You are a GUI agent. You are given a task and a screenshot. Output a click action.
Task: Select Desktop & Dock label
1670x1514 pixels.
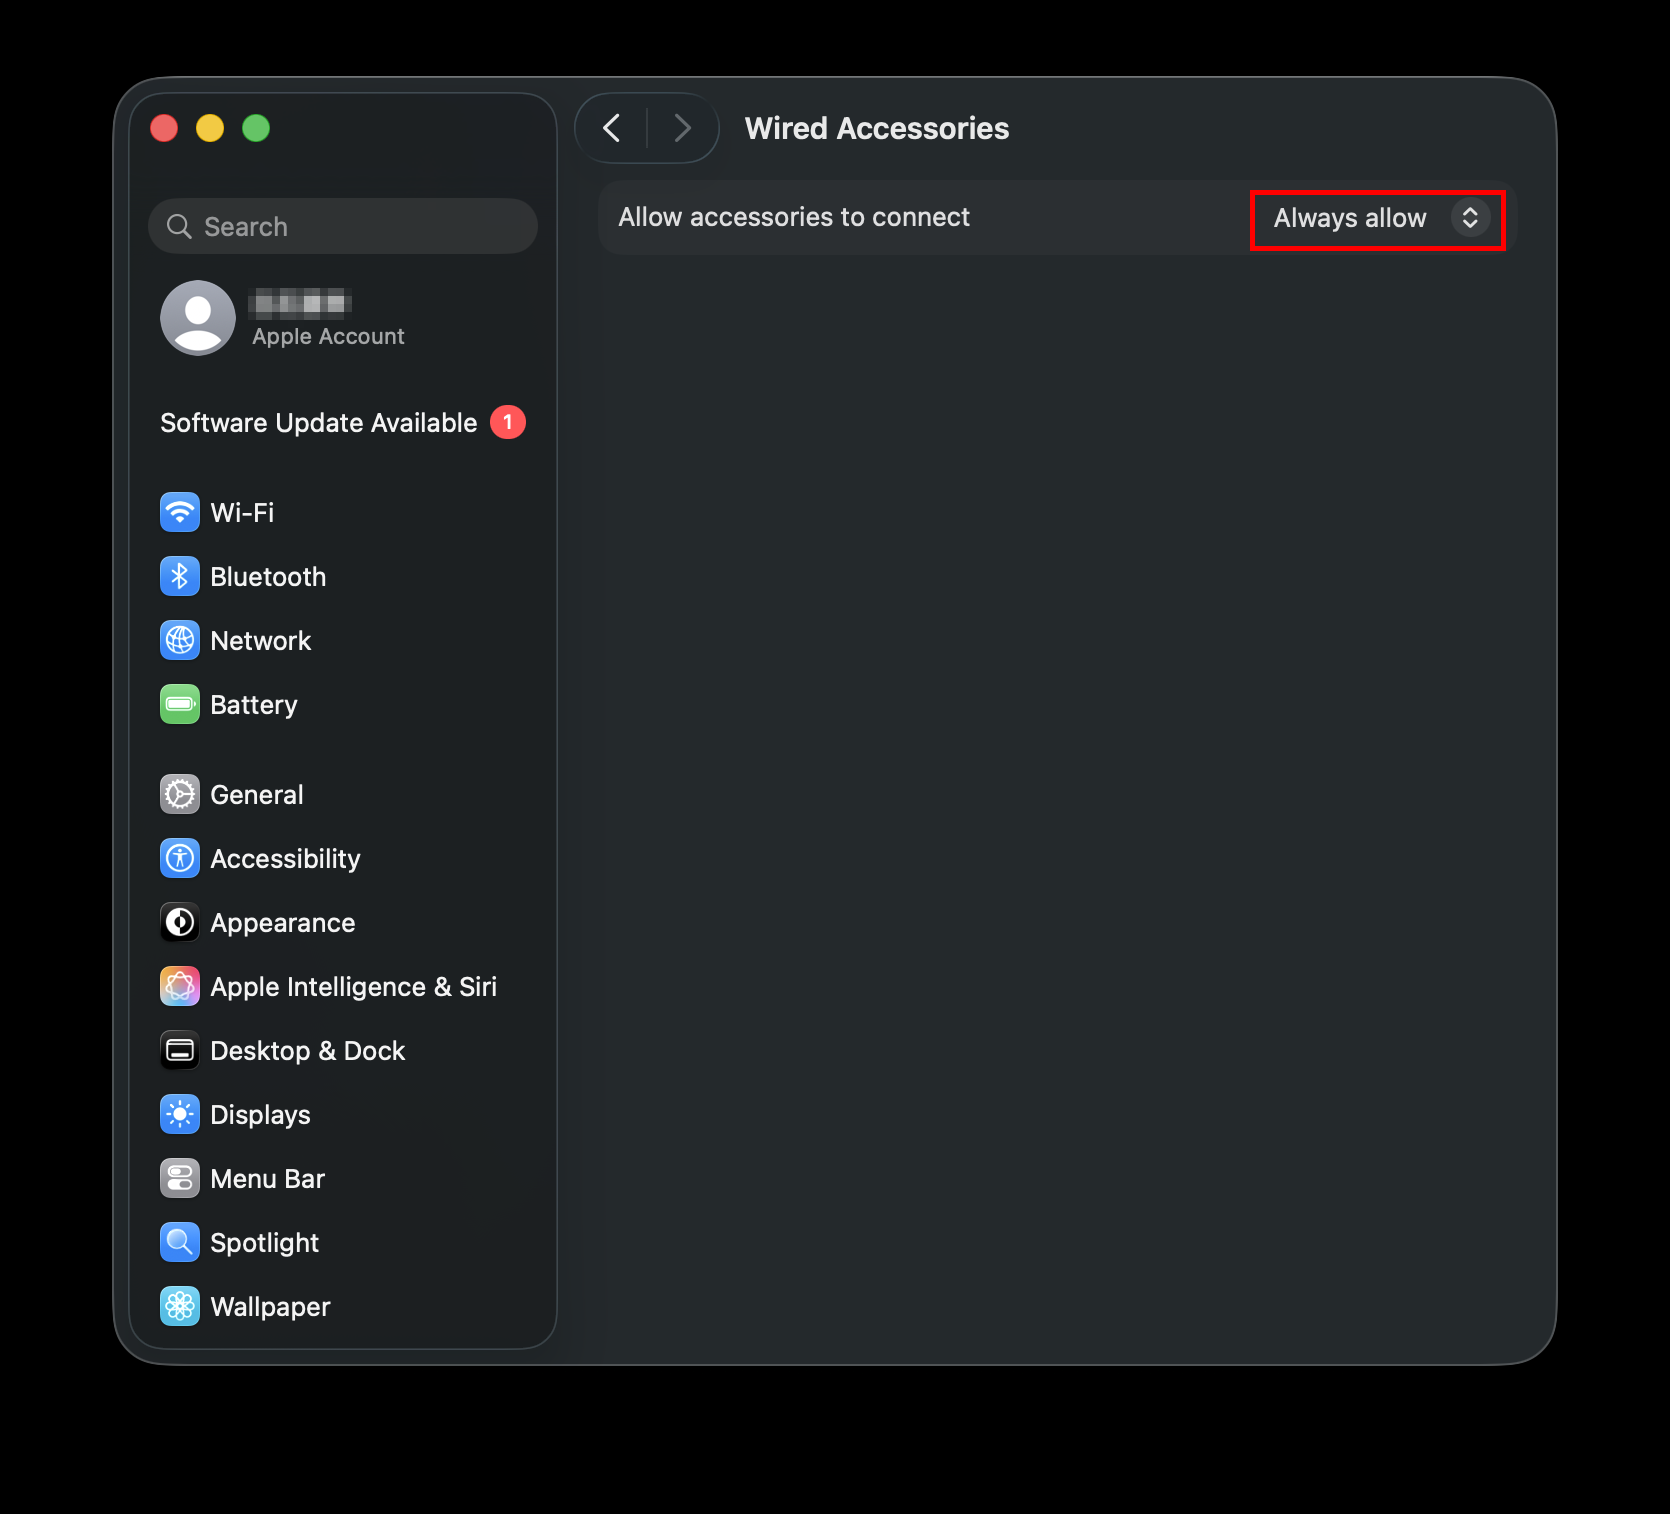point(308,1051)
